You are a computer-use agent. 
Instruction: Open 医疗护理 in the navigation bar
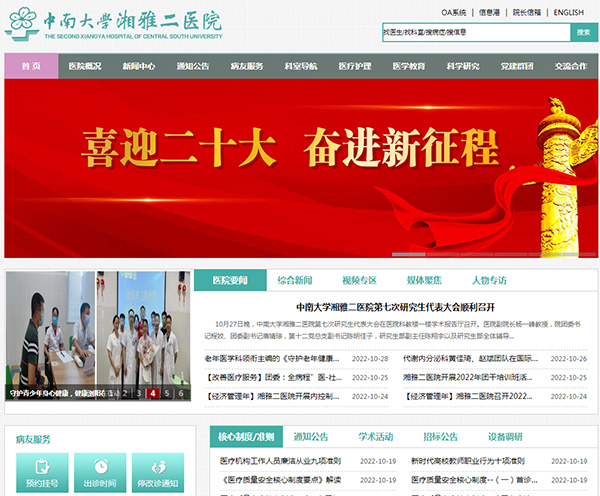[355, 66]
